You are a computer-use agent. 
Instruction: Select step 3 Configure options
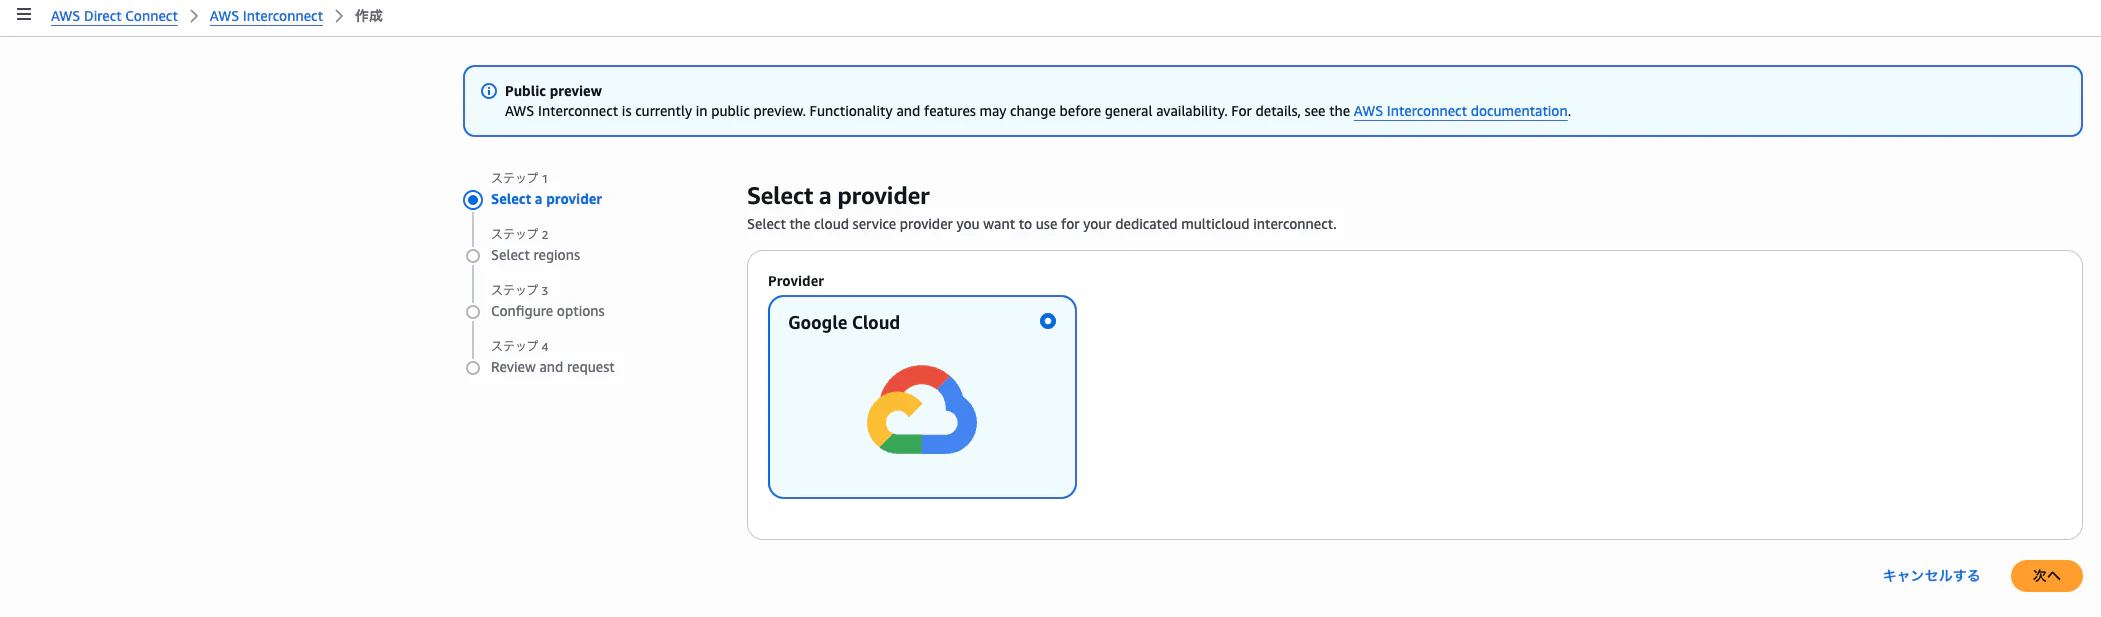pyautogui.click(x=547, y=311)
